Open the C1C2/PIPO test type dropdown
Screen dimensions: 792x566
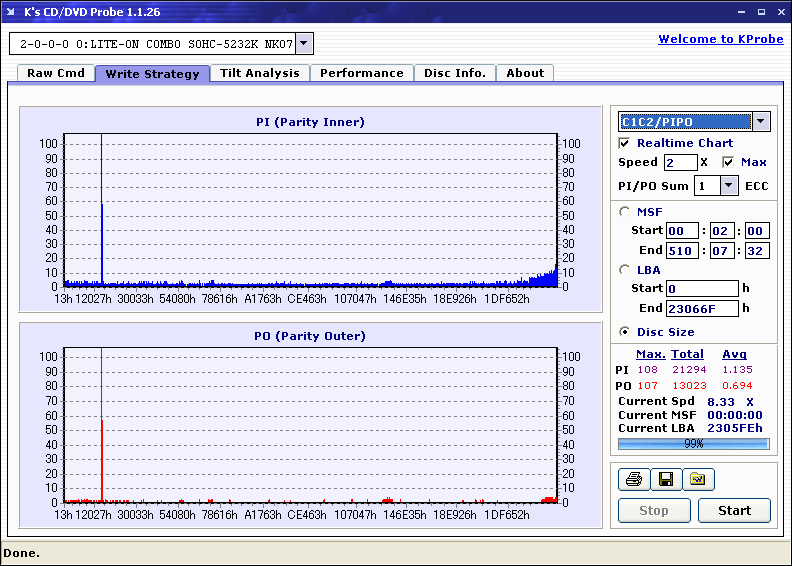[x=761, y=121]
